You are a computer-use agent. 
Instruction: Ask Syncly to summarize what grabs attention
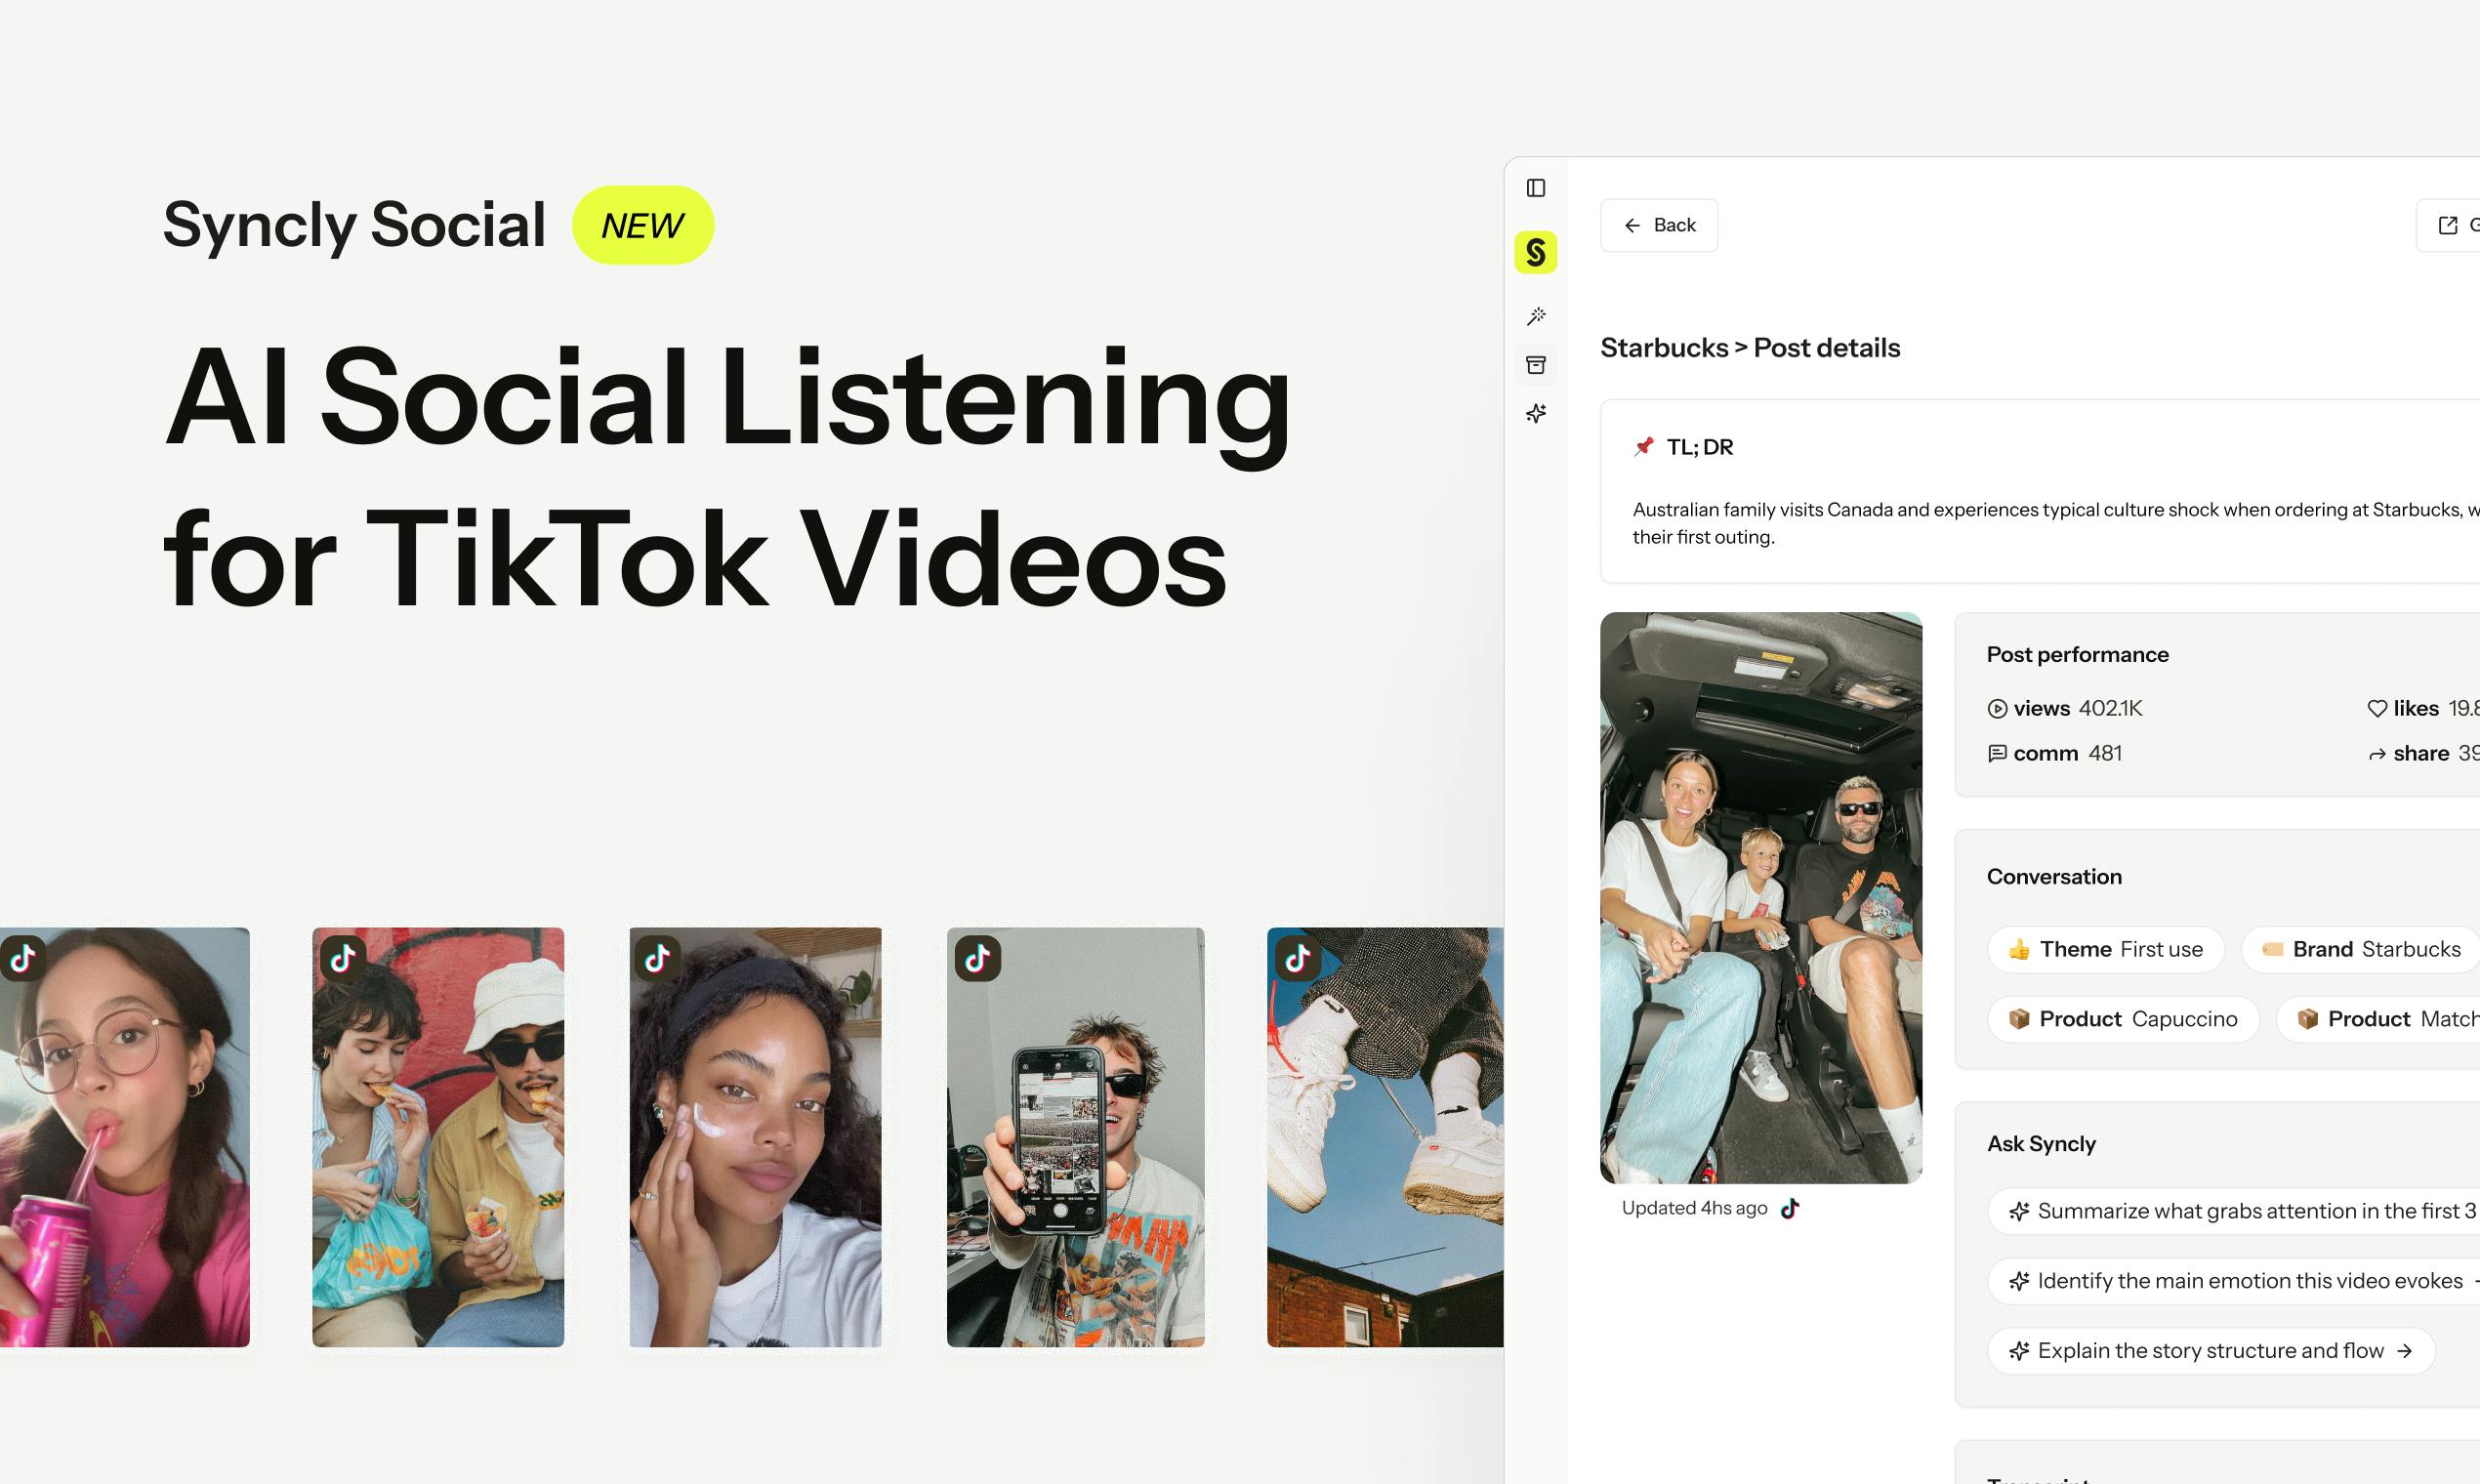click(x=2234, y=1211)
